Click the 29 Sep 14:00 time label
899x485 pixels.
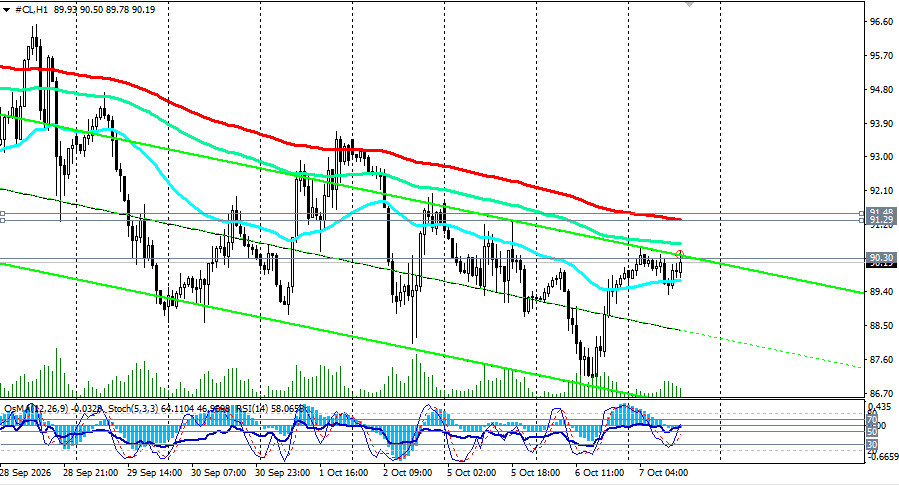pyautogui.click(x=154, y=473)
